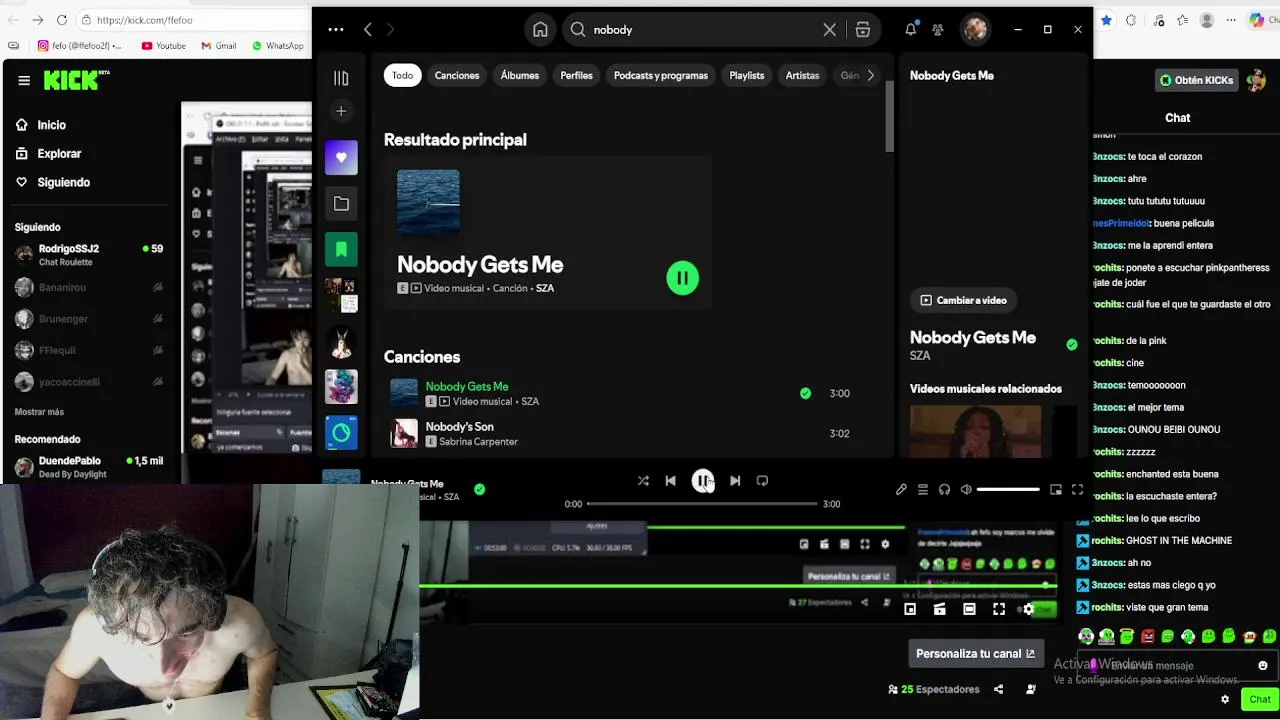The image size is (1280, 720).
Task: Open Kick hamburger menu
Action: (24, 81)
